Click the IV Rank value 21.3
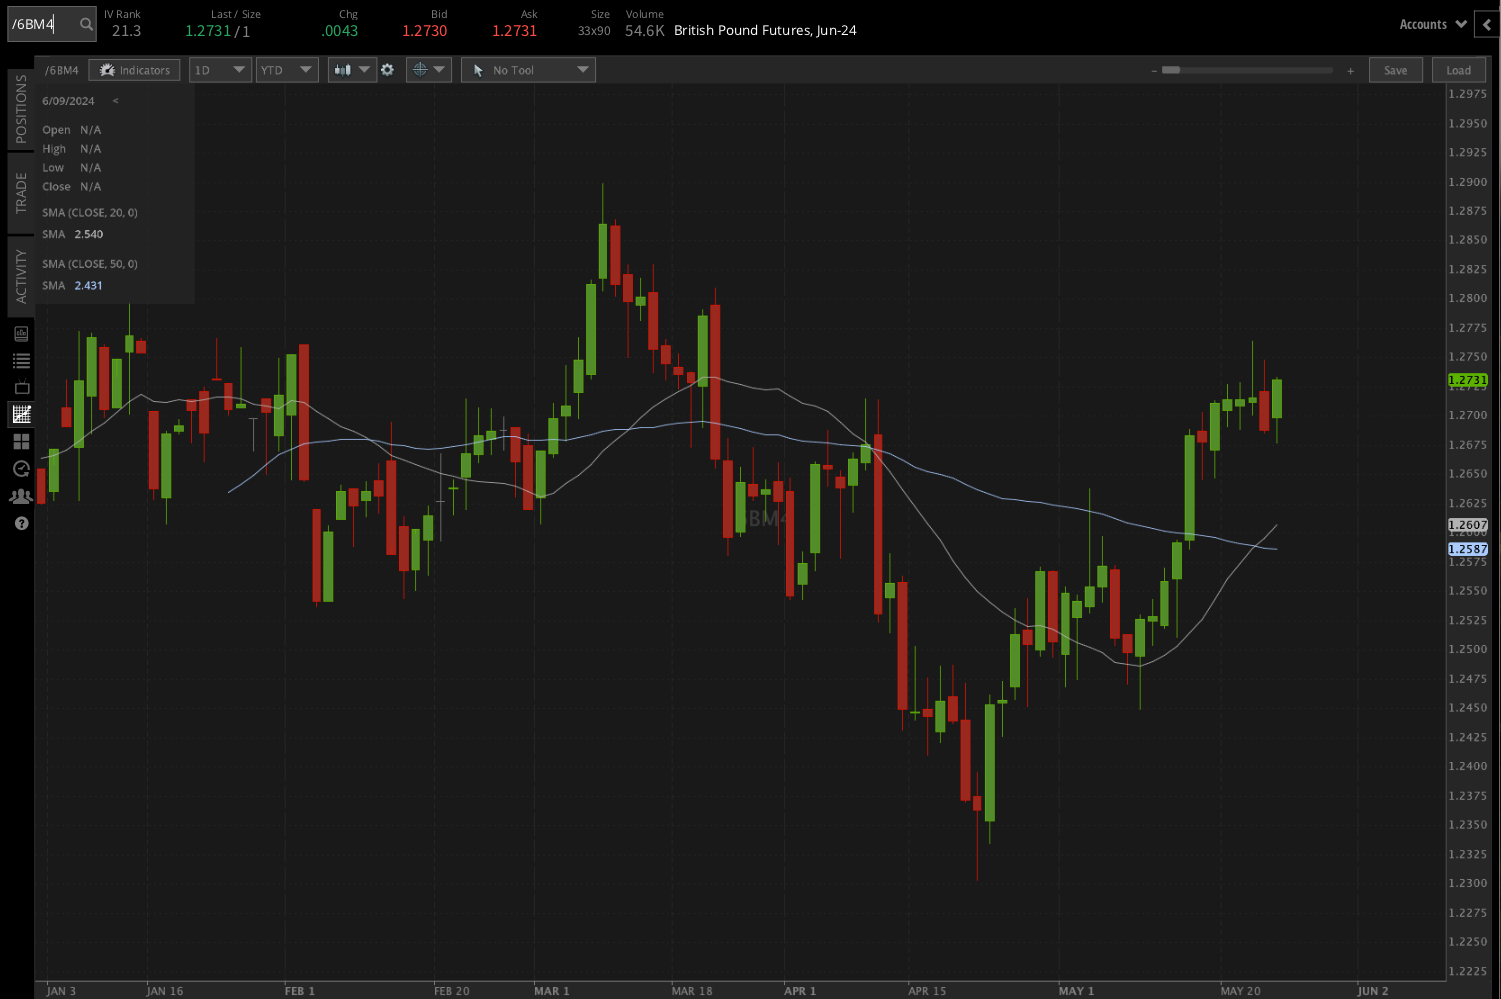Screen dimensions: 1501x999 coord(126,31)
